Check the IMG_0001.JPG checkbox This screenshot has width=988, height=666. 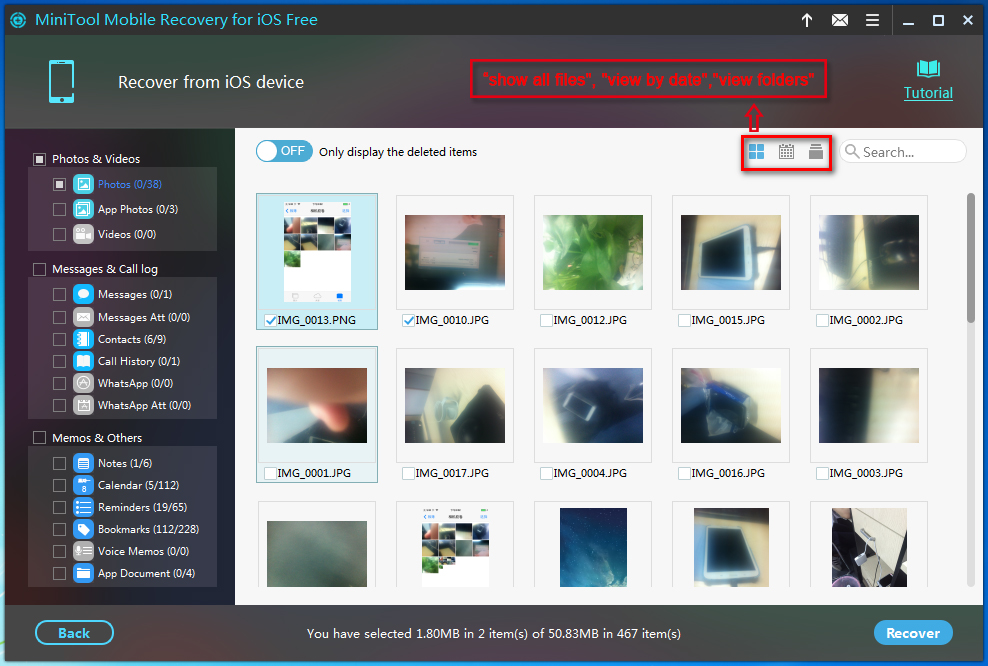point(270,473)
